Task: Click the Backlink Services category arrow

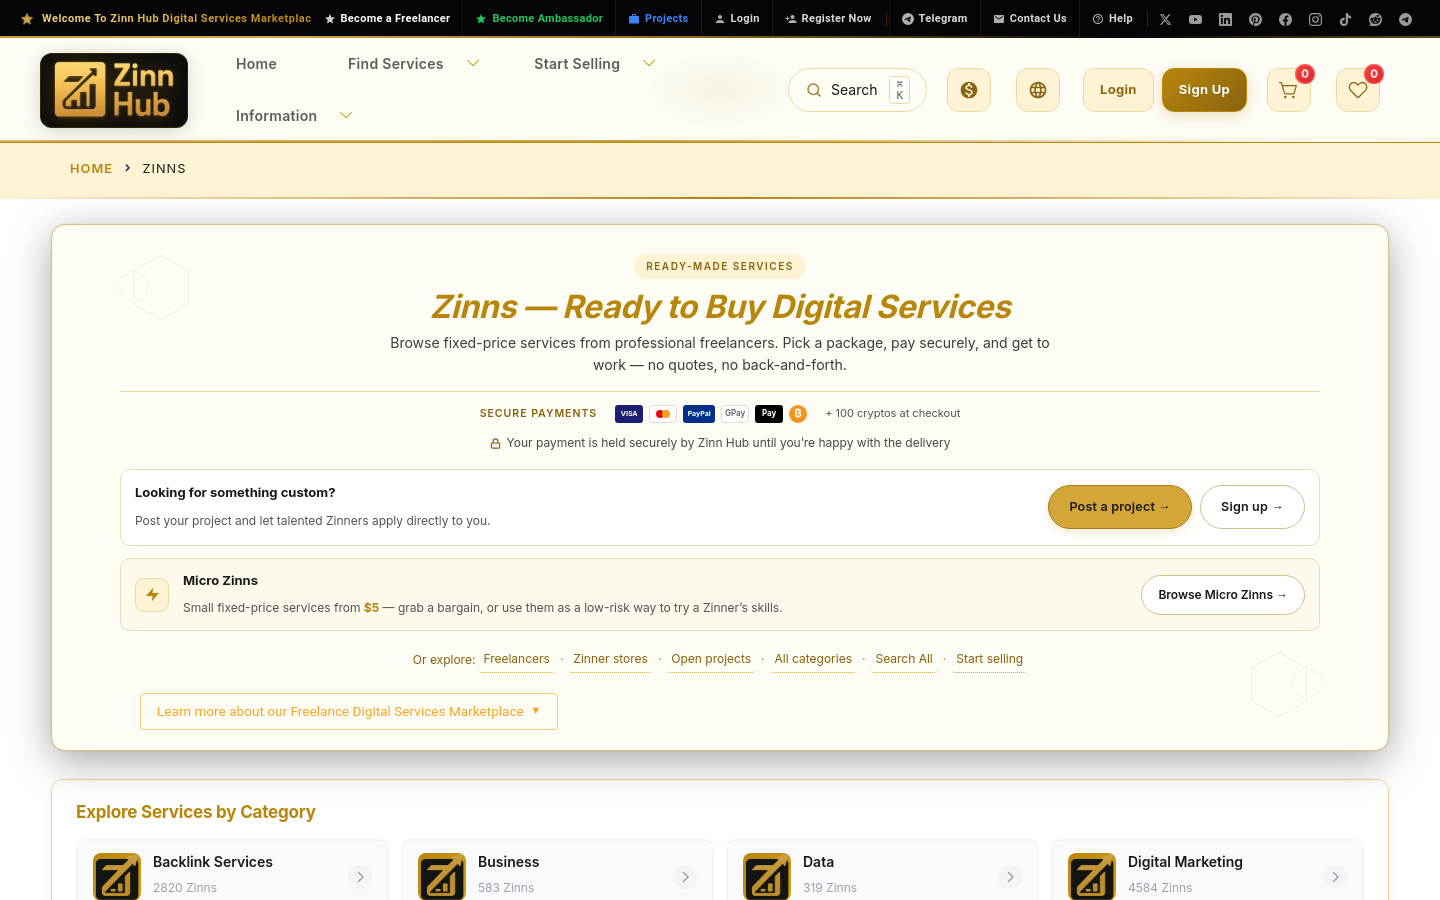Action: tap(360, 877)
